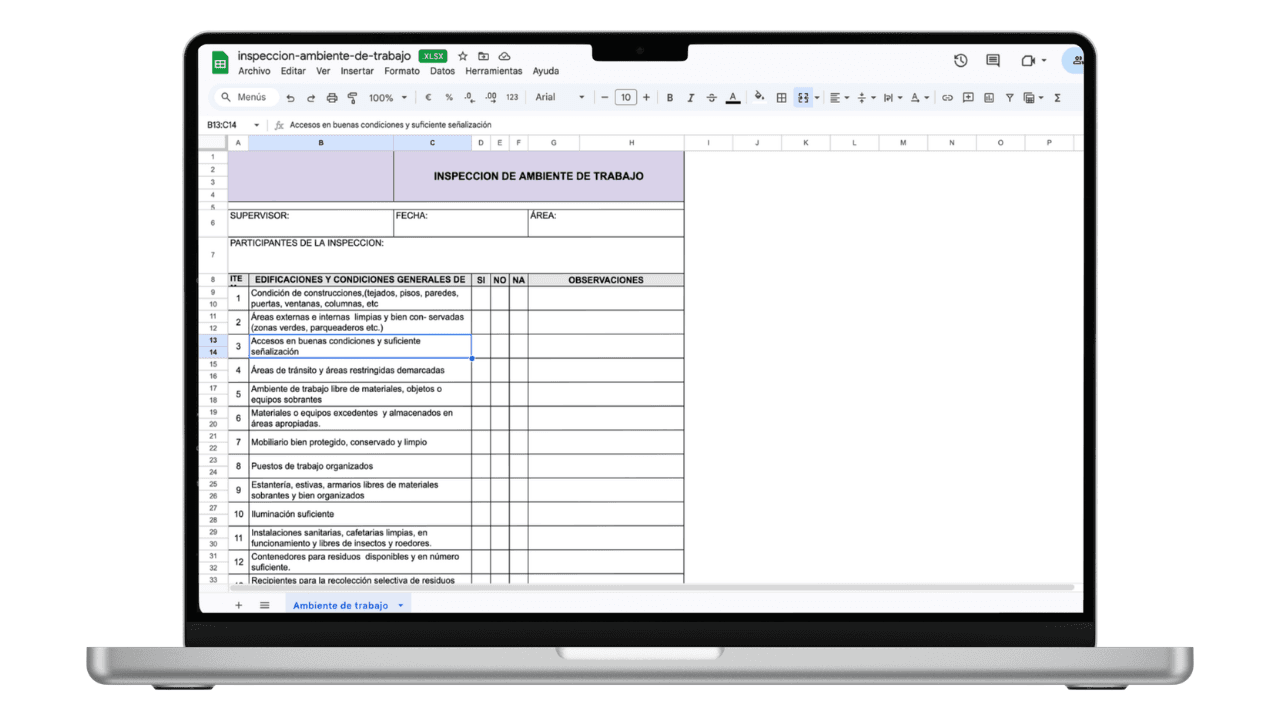The image size is (1280, 720).
Task: Toggle bold formatting
Action: point(670,97)
